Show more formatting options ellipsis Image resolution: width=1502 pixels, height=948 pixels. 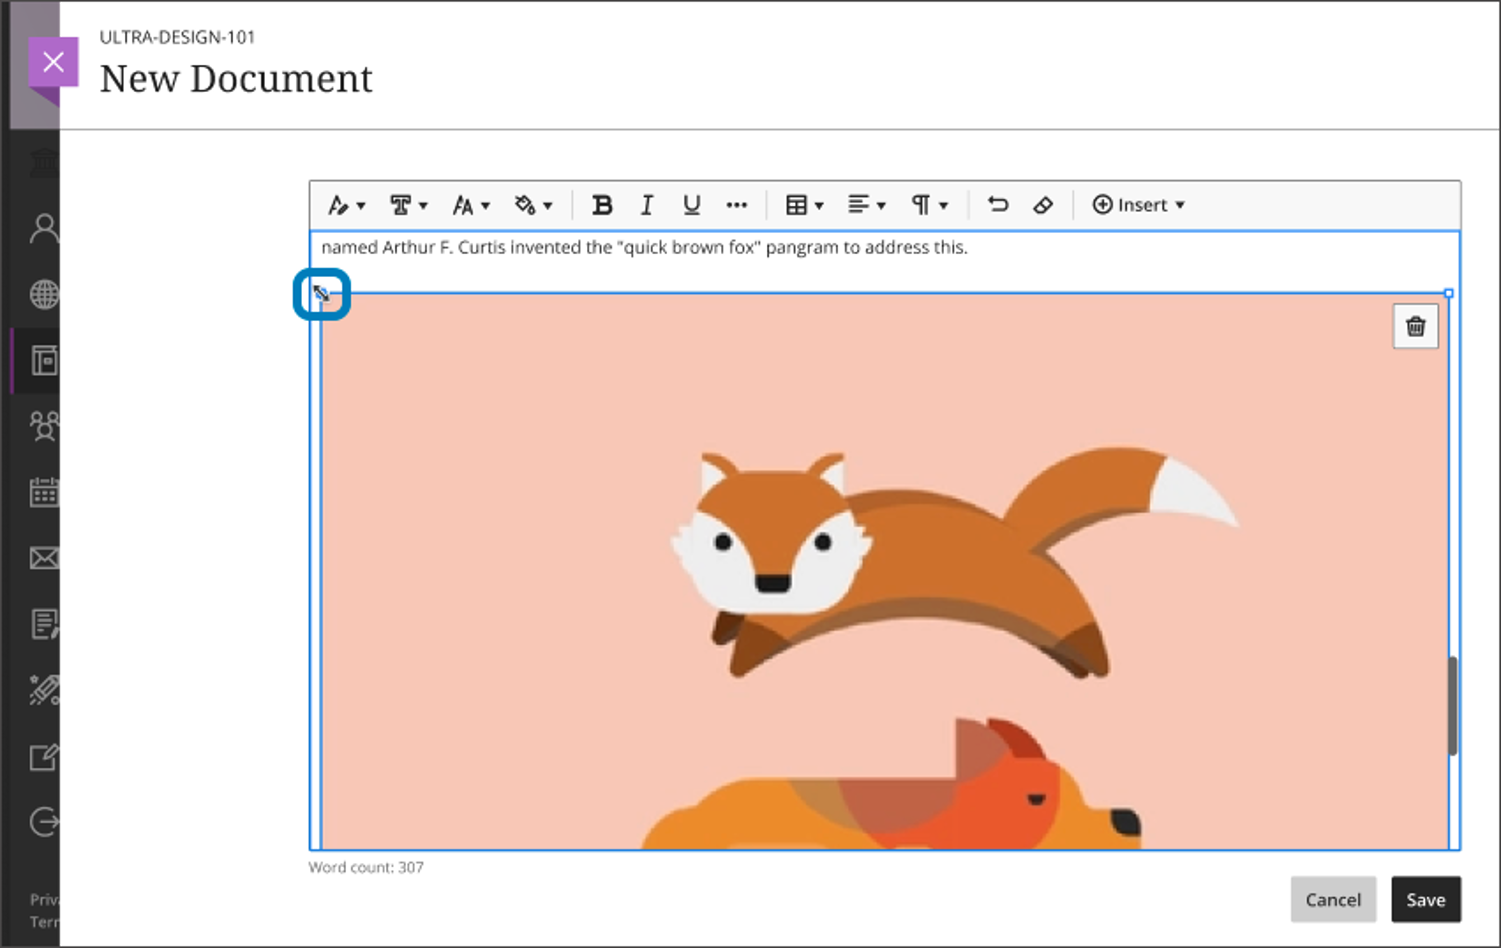(737, 205)
